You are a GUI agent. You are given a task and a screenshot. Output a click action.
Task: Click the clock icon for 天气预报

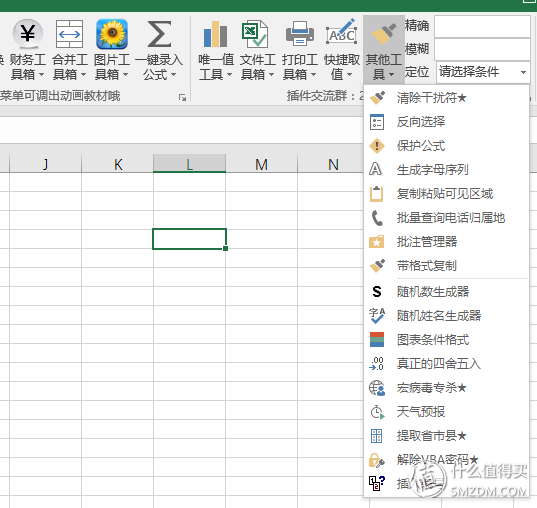click(377, 412)
